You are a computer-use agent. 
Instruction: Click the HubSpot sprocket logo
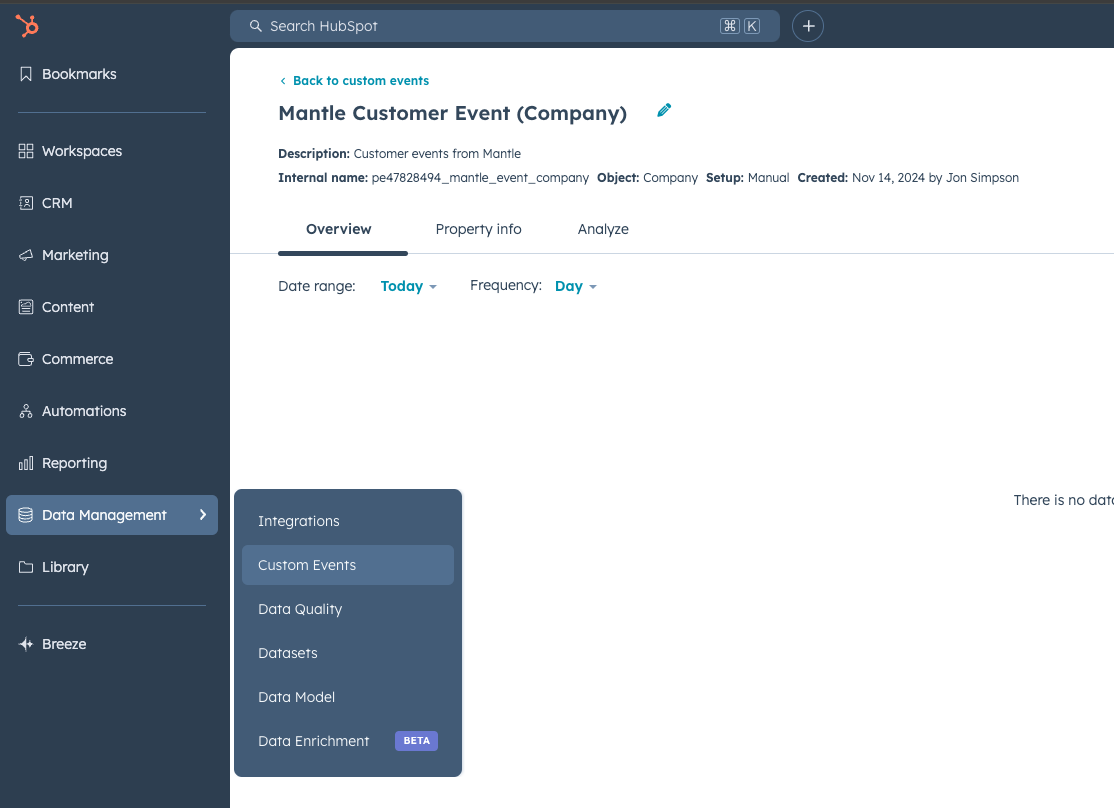27,26
